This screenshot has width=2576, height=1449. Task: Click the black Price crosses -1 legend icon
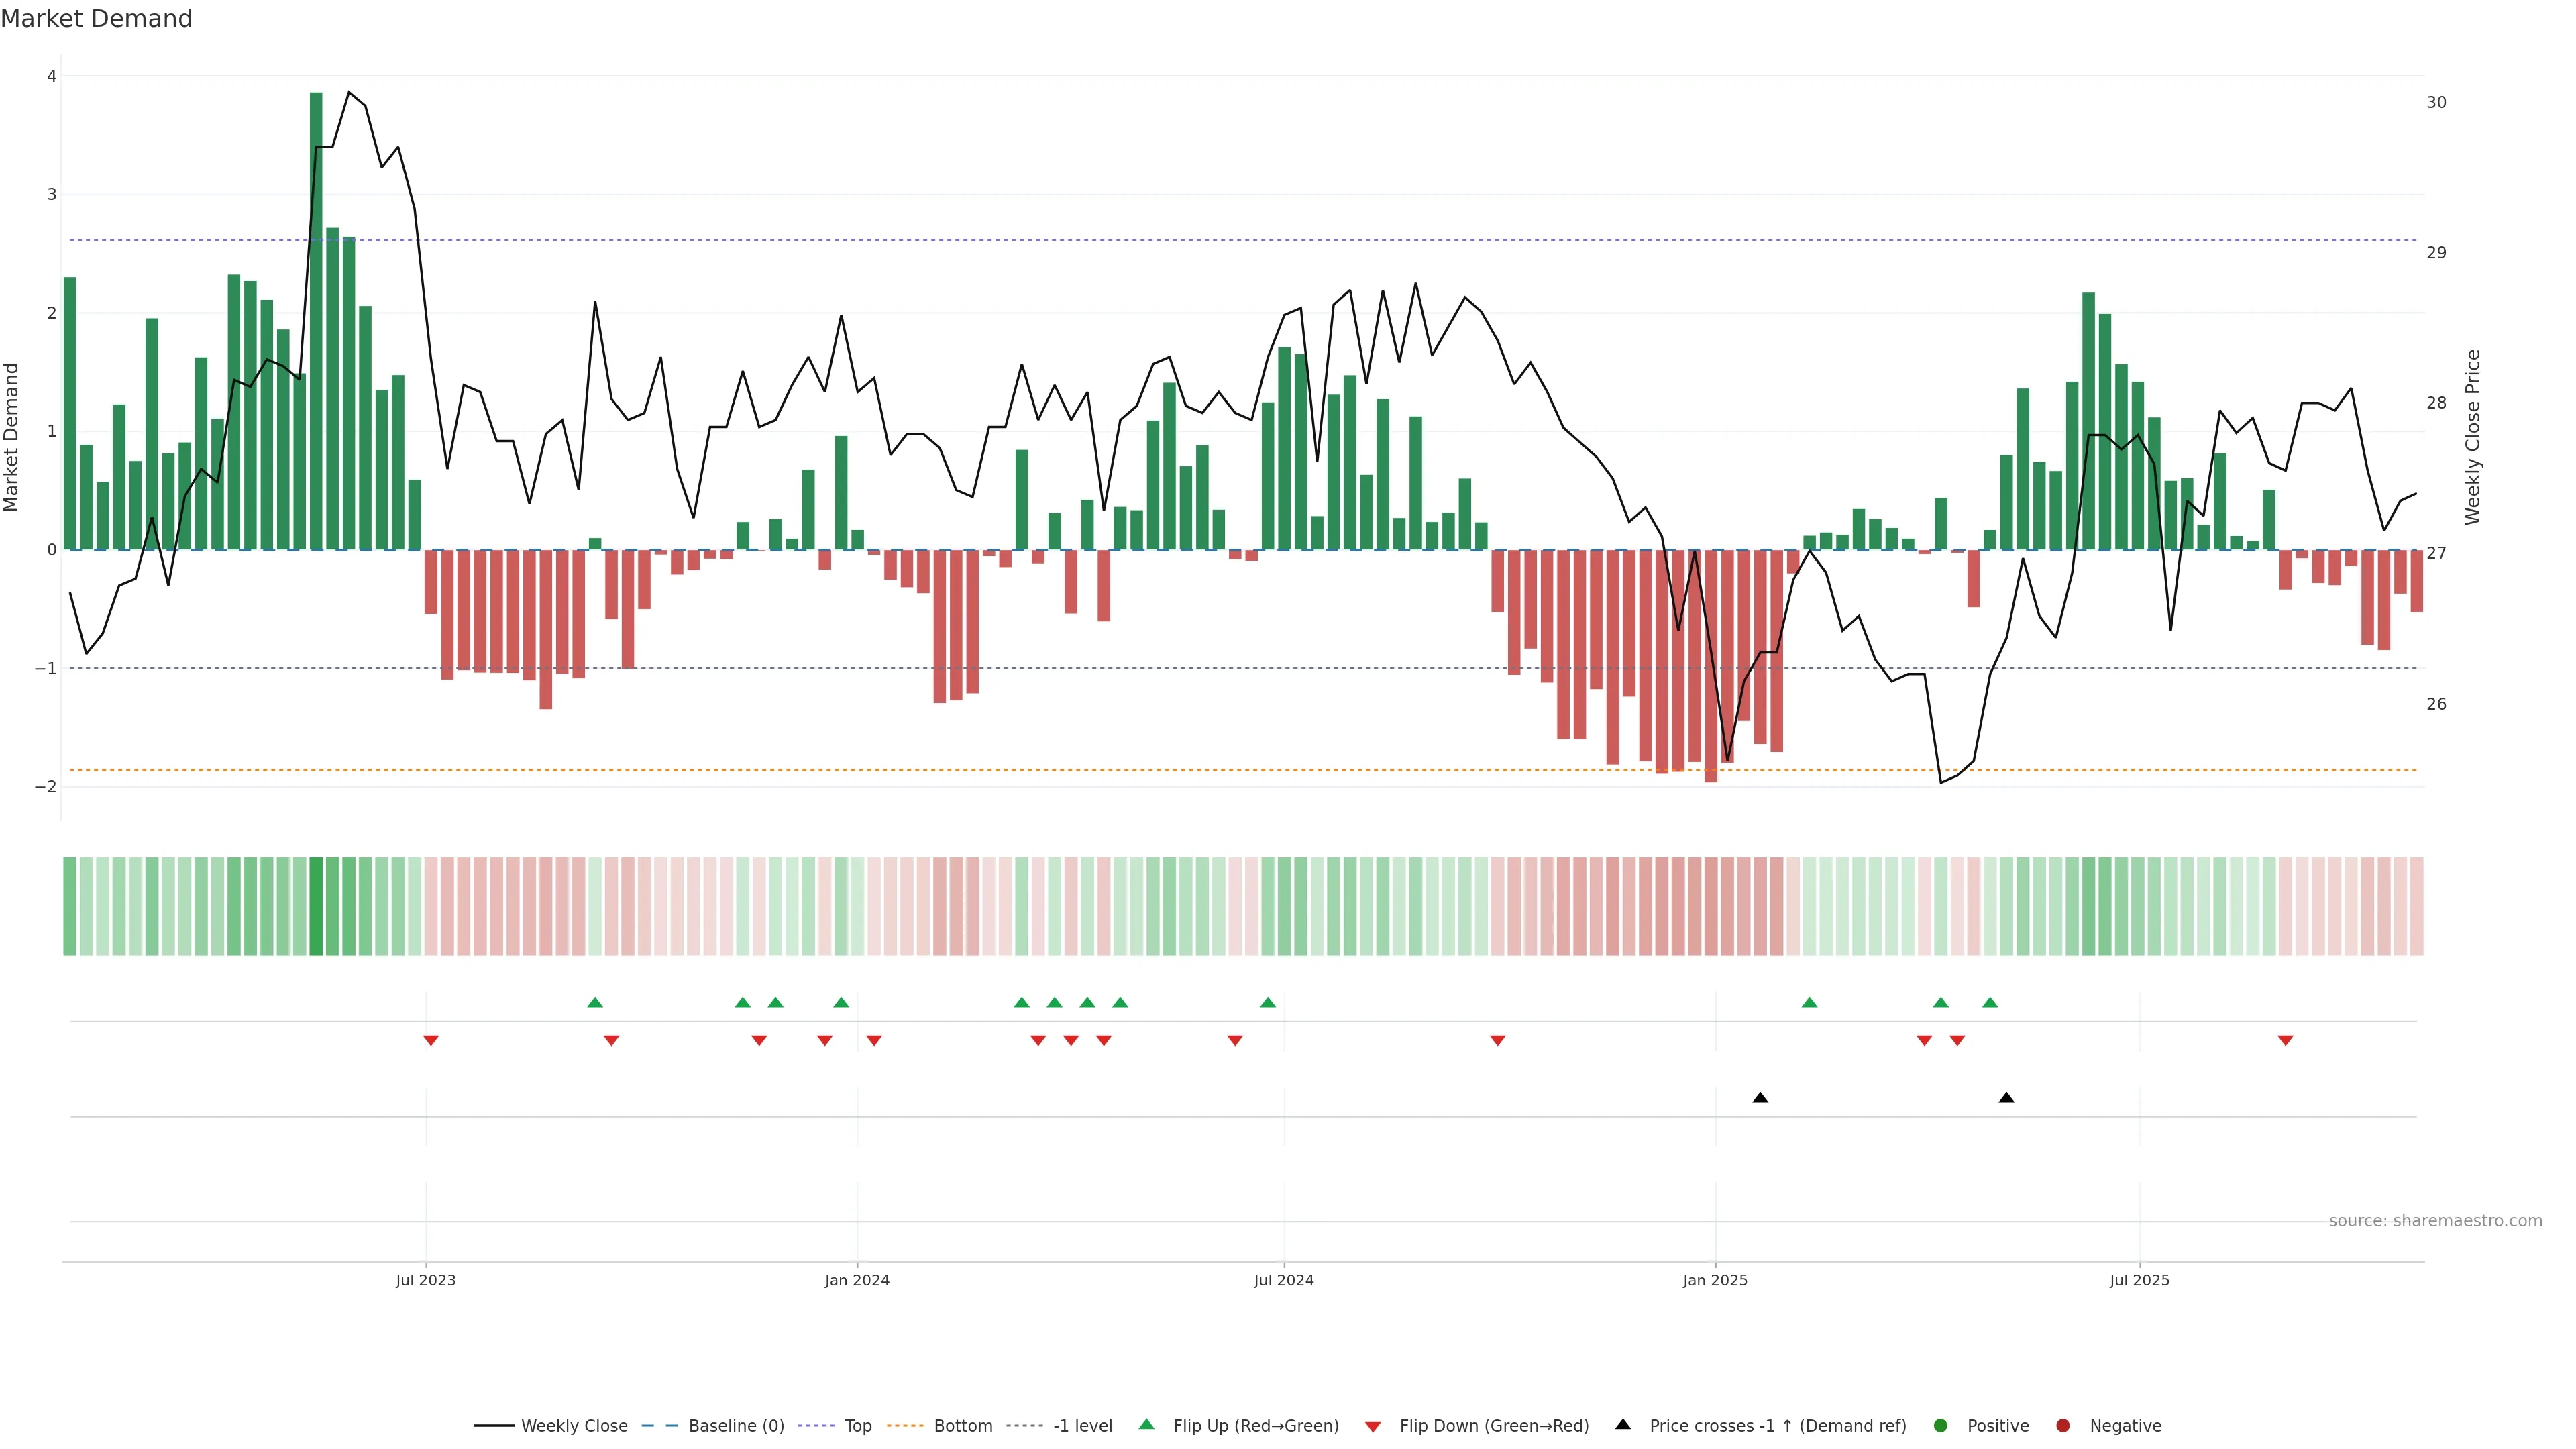point(1623,1425)
